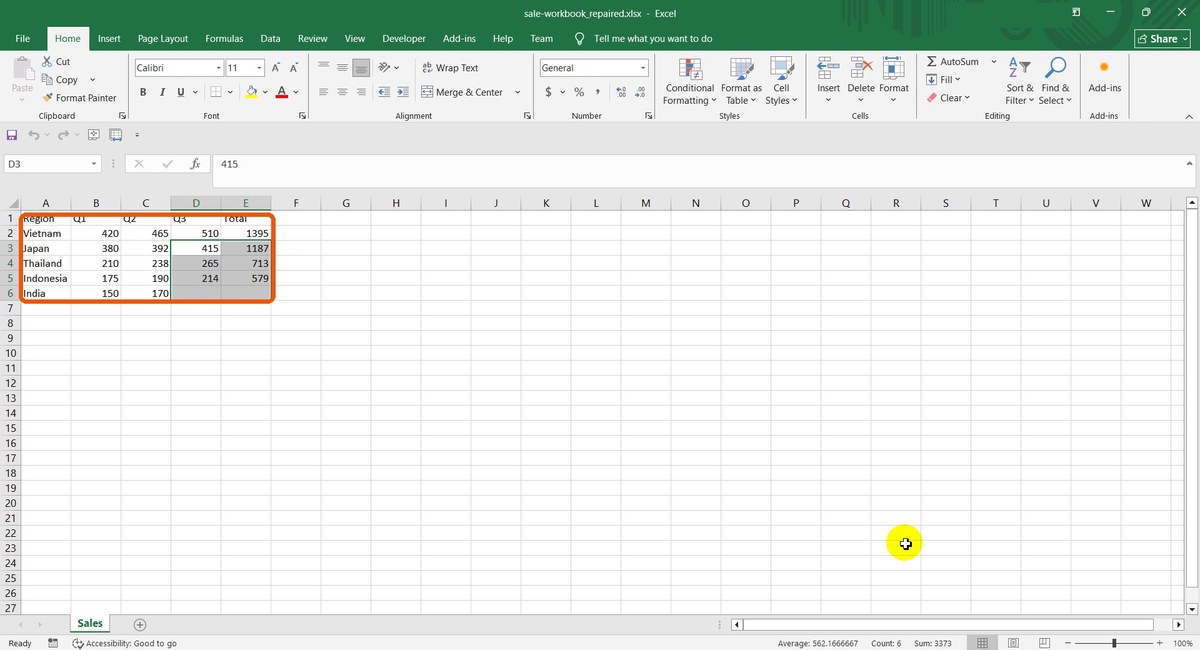Open Sort & Filter menu
Image resolution: width=1200 pixels, height=650 pixels.
1020,81
